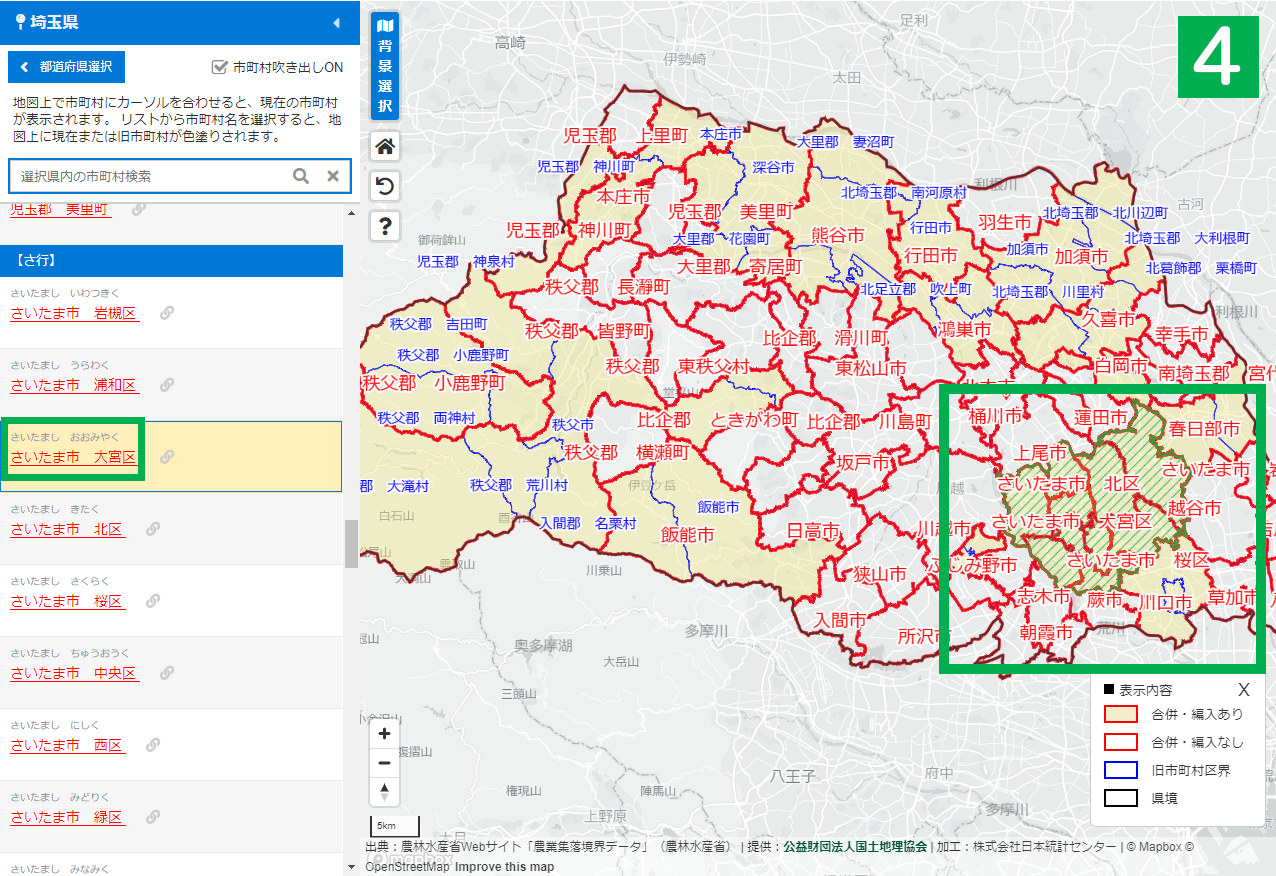The height and width of the screenshot is (876, 1276).
Task: Click 狭山市 label on the map
Action: [x=880, y=574]
